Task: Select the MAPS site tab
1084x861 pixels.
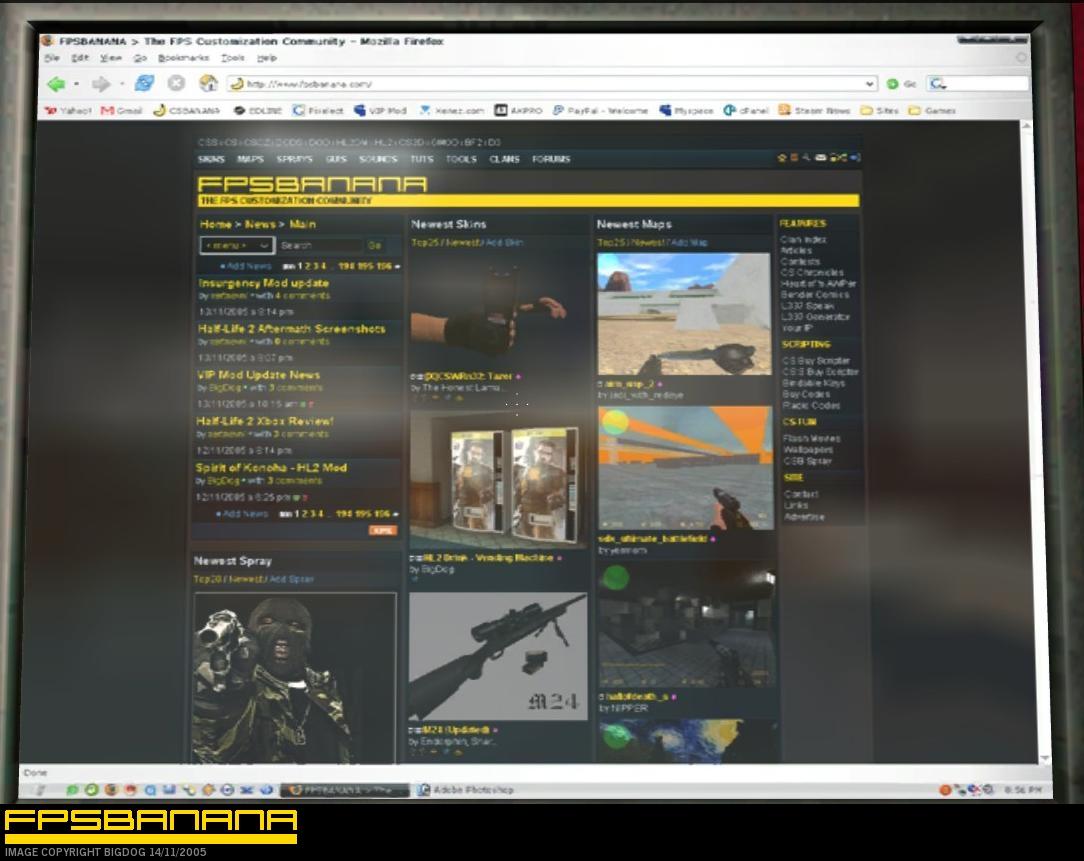Action: (x=250, y=159)
